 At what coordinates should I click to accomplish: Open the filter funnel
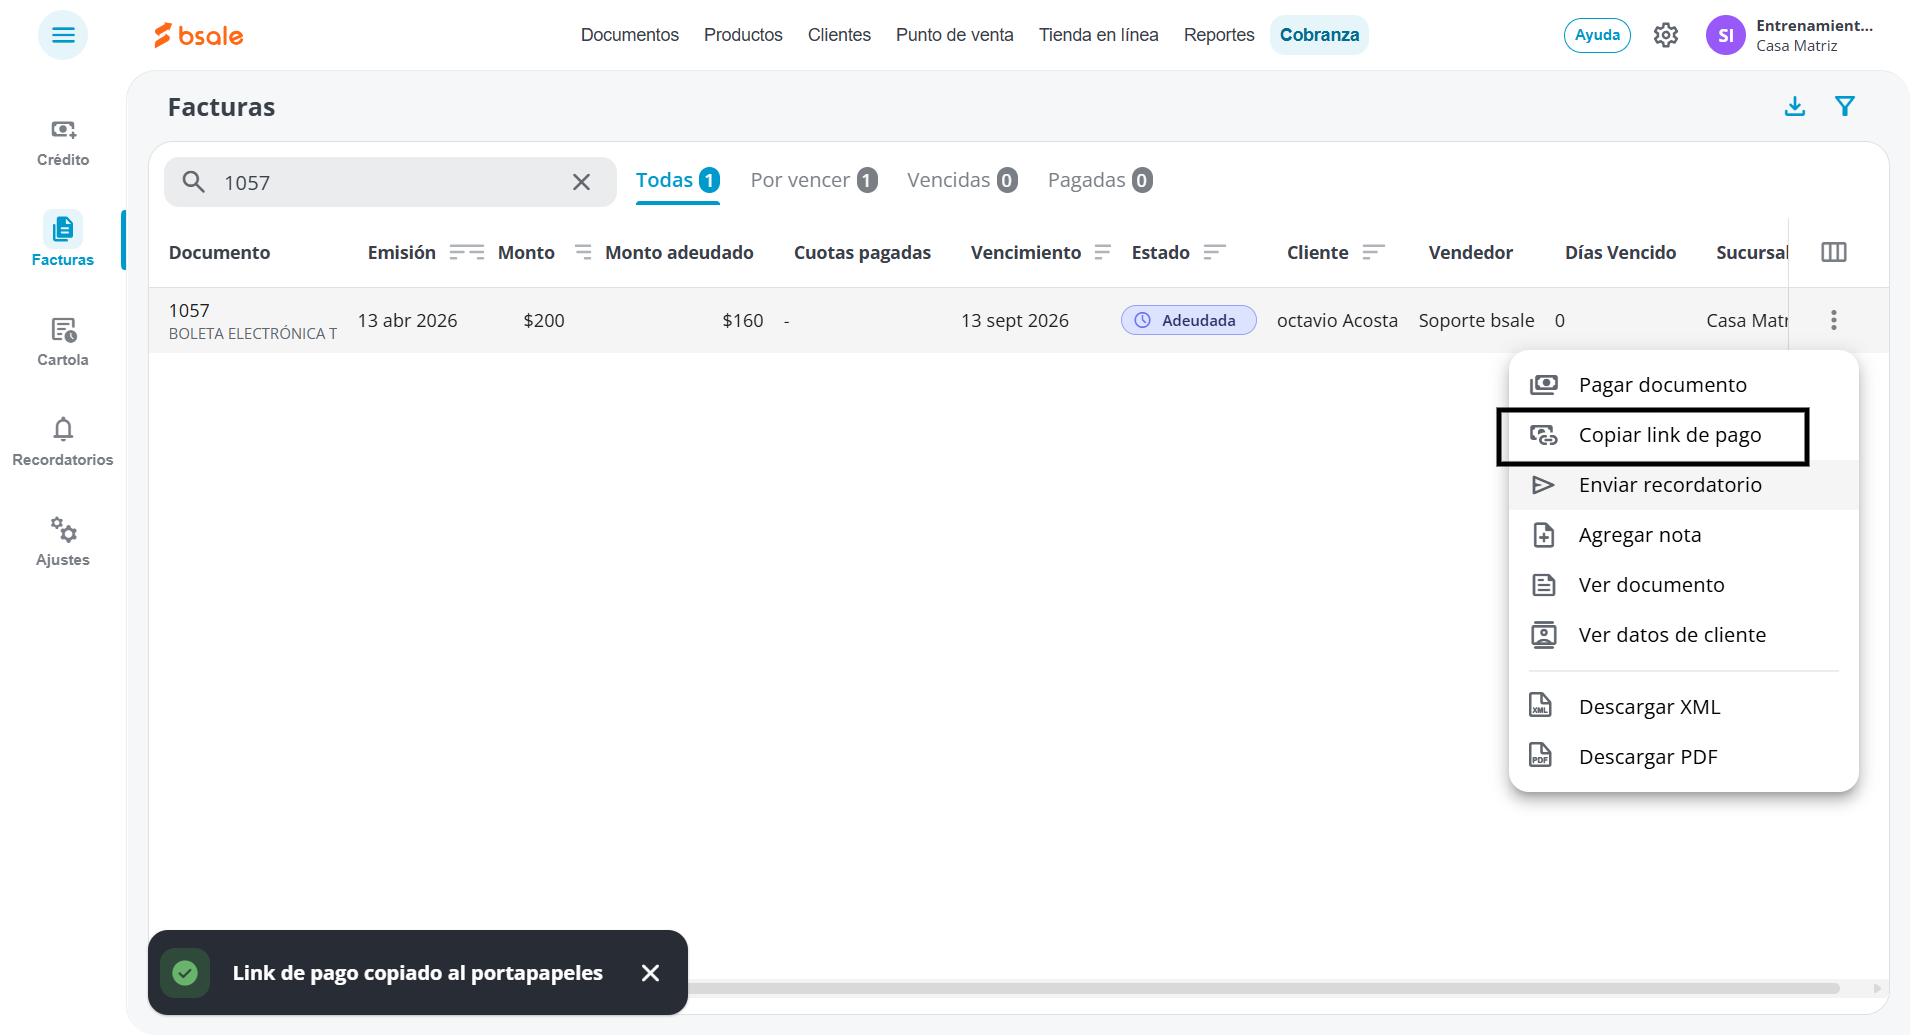(1845, 106)
